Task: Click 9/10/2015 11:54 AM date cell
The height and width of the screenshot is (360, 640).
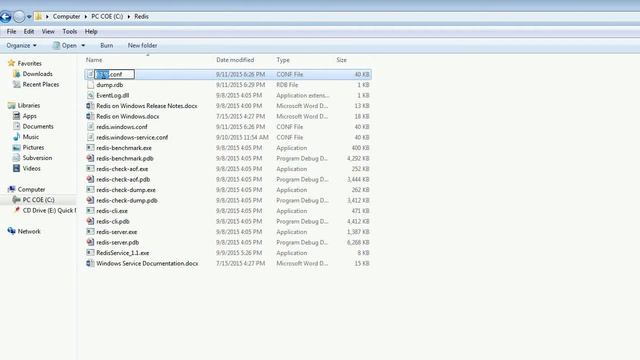Action: (x=242, y=138)
